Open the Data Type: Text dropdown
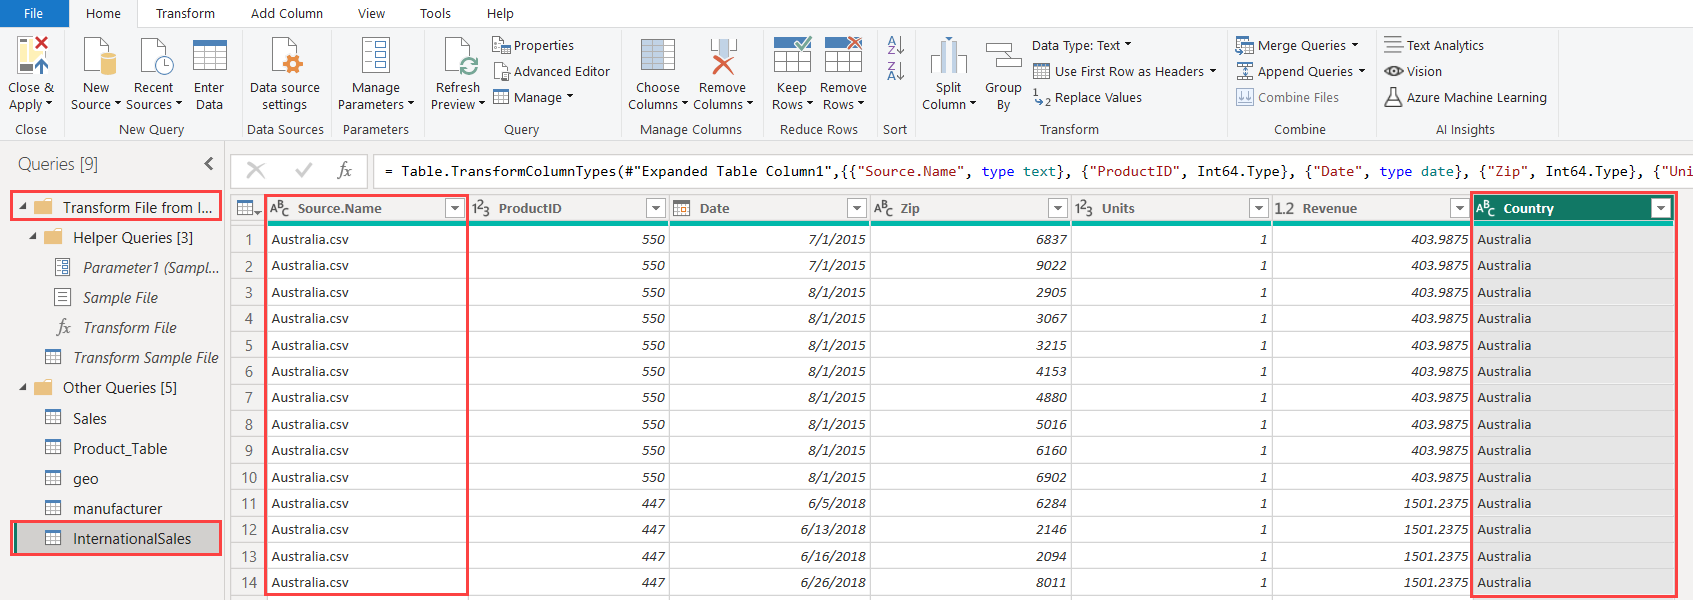 pyautogui.click(x=1081, y=45)
